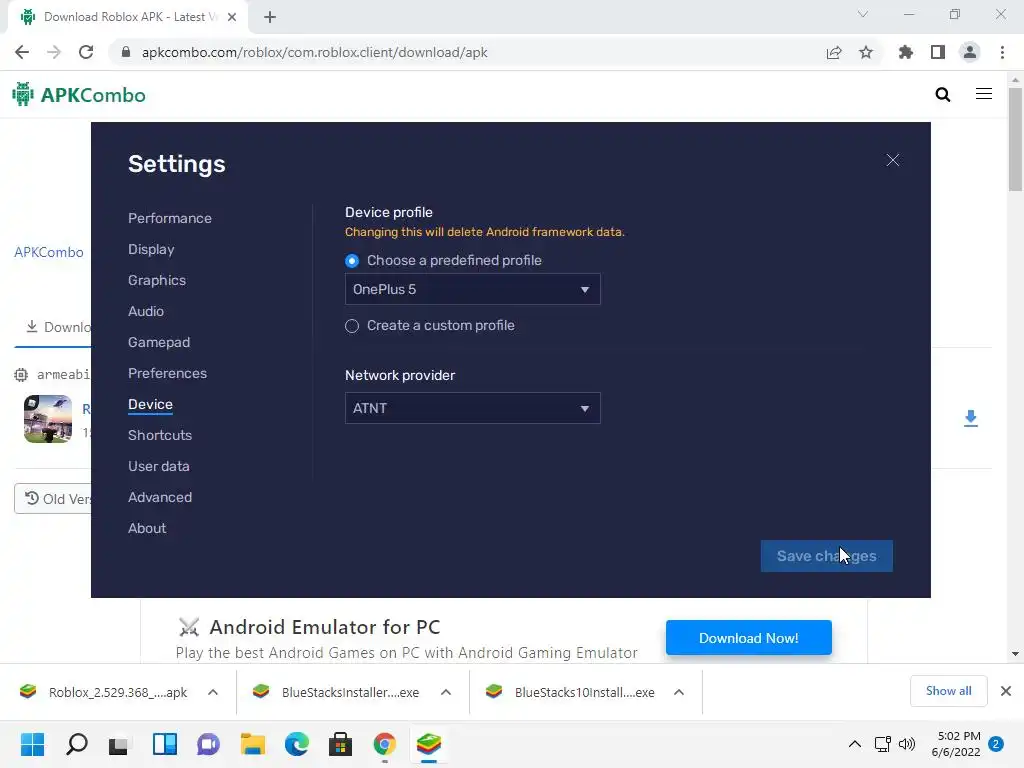Image resolution: width=1024 pixels, height=768 pixels.
Task: Bookmark this page with star icon
Action: pos(866,52)
